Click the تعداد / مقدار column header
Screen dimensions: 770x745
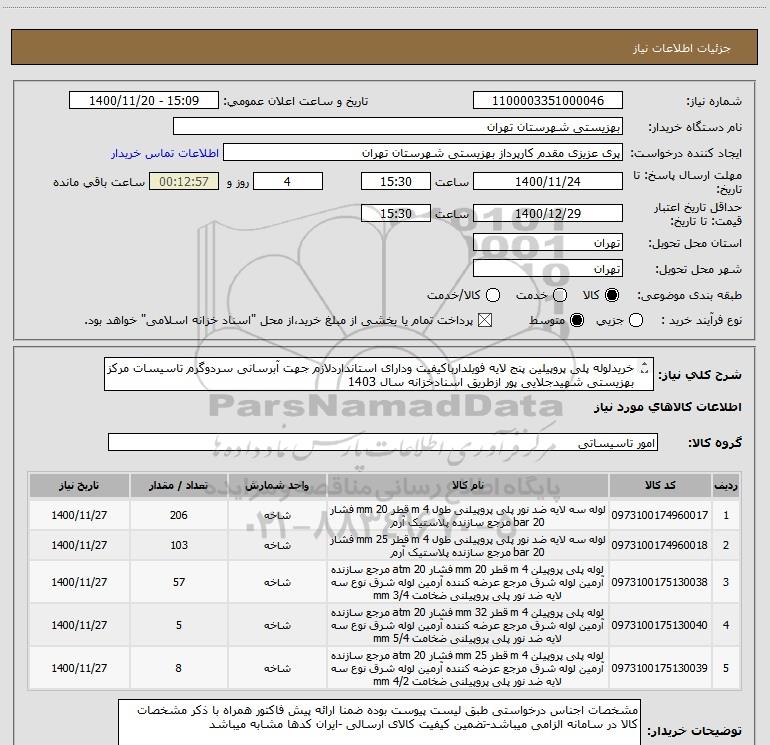179,485
